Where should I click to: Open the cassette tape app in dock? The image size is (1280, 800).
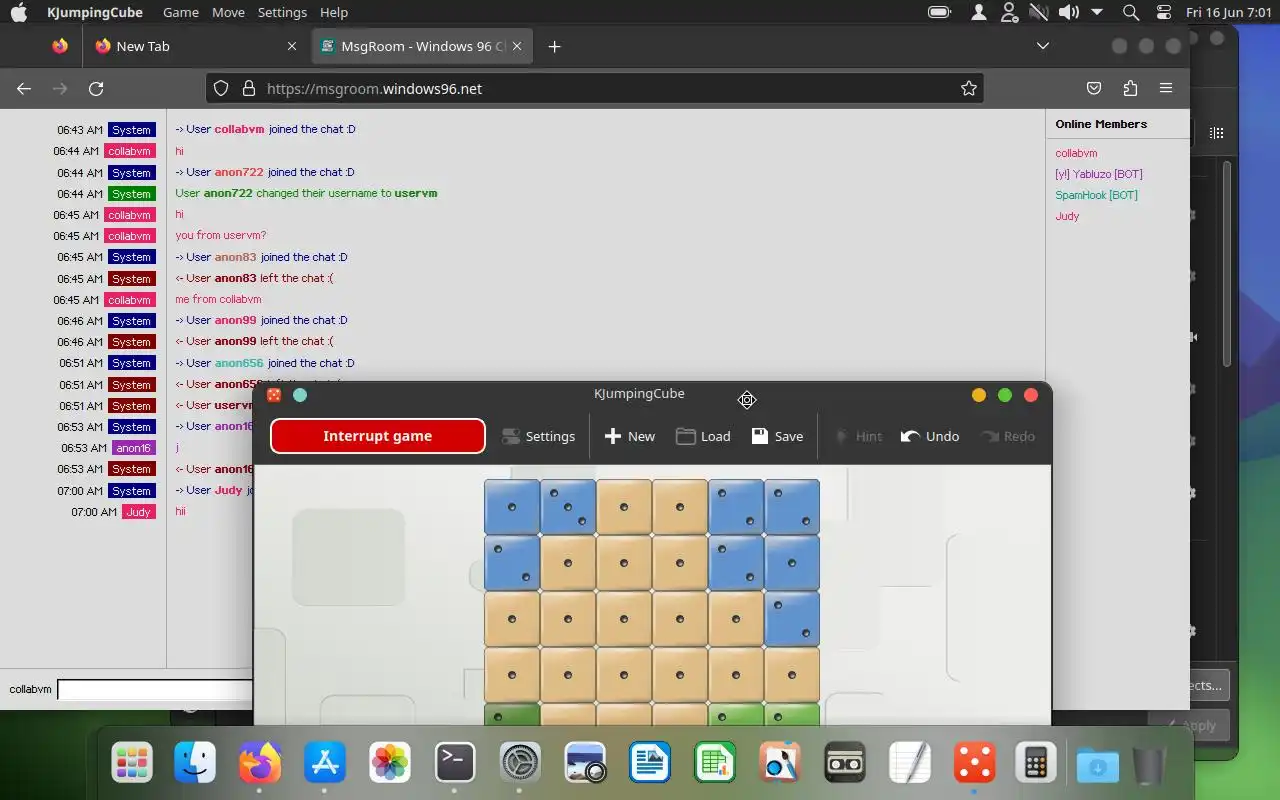point(845,764)
